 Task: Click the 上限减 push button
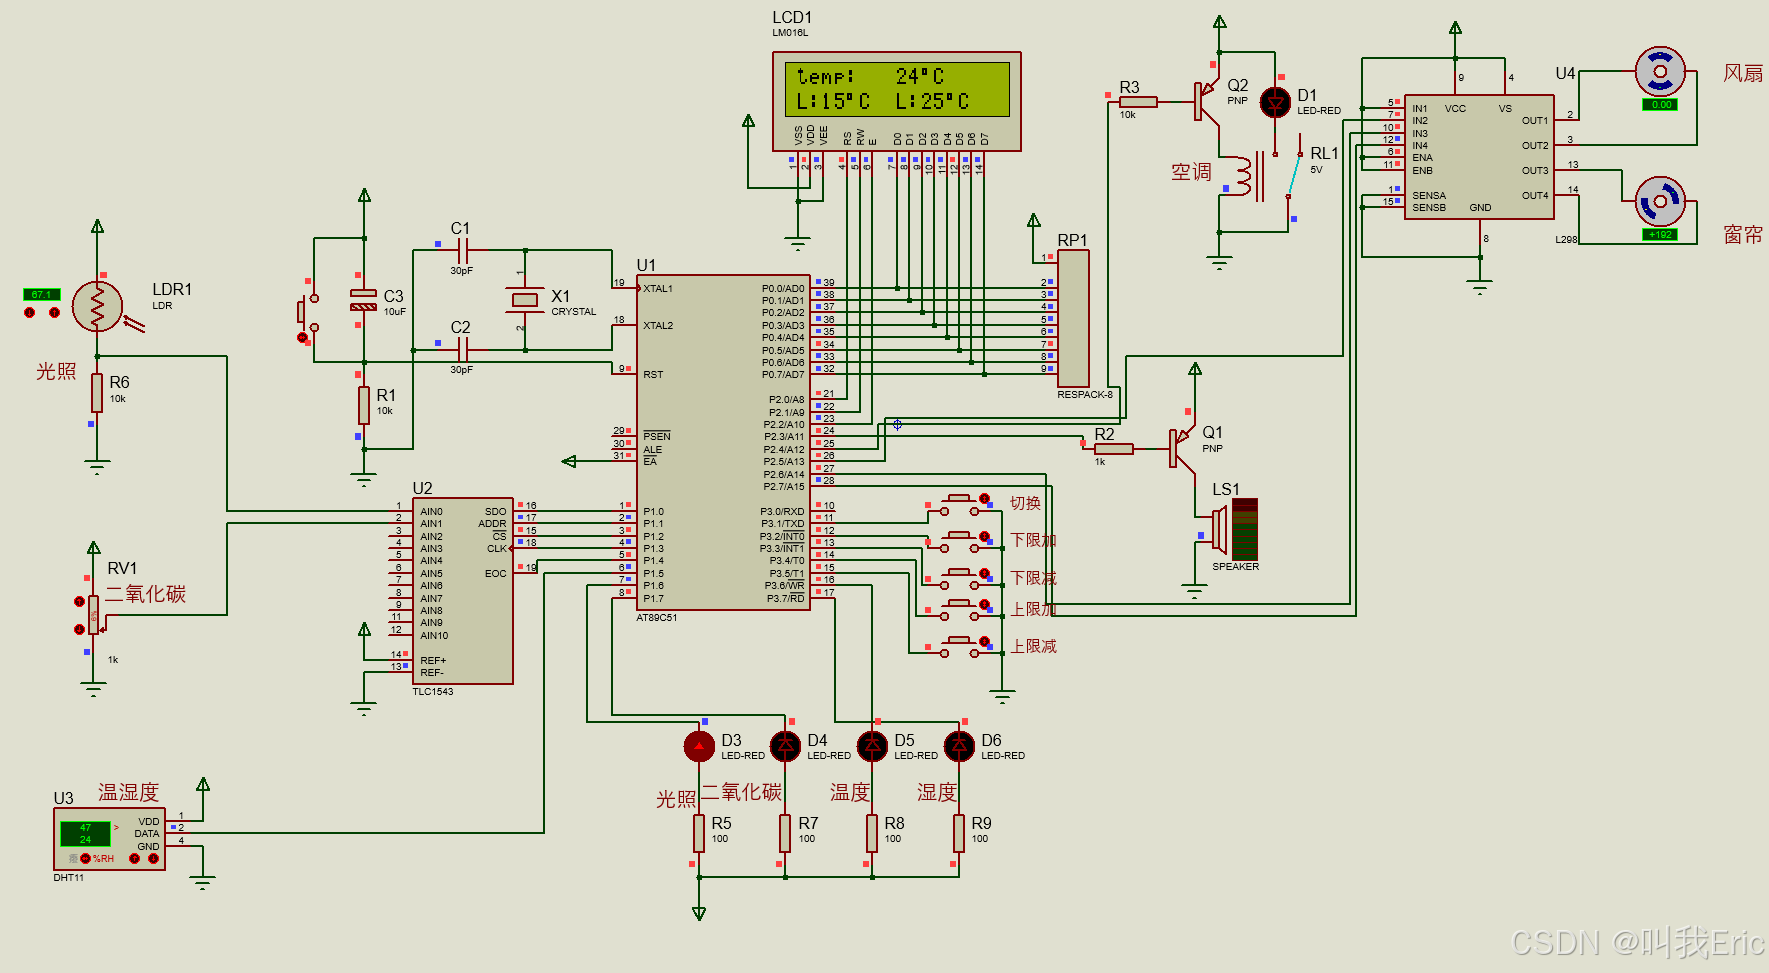(960, 647)
